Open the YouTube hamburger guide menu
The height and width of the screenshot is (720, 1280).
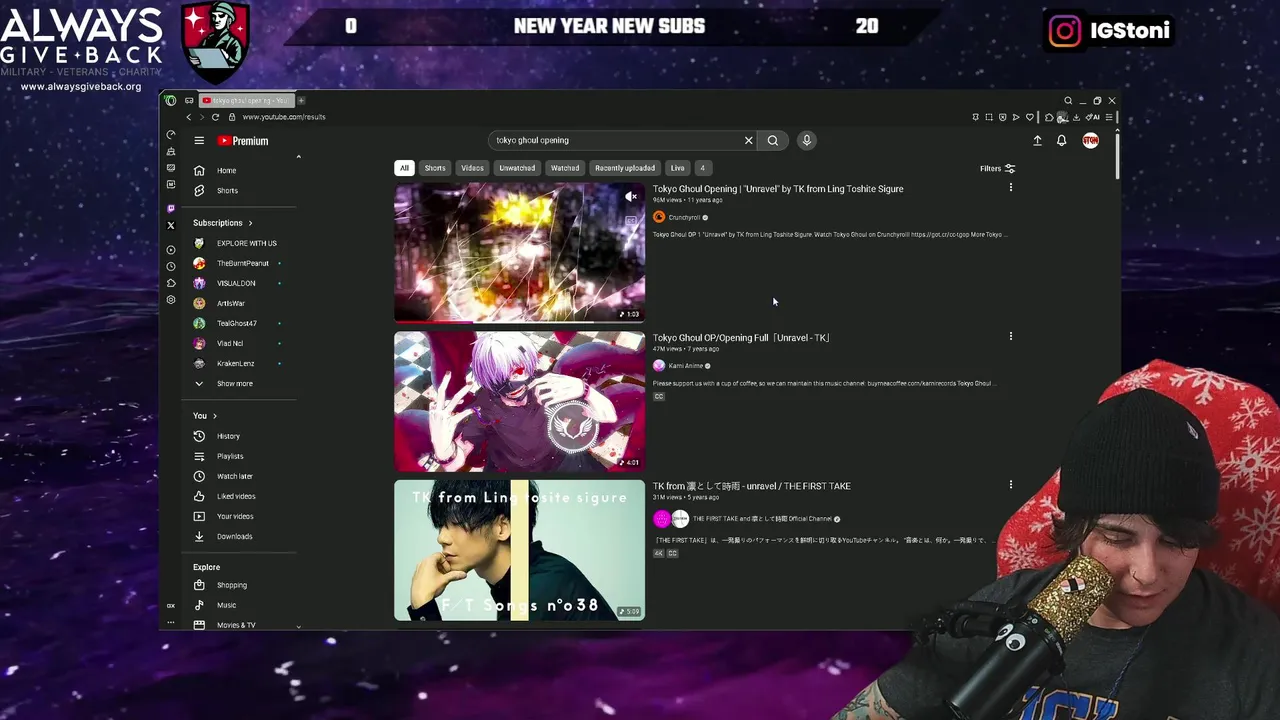pyautogui.click(x=199, y=141)
